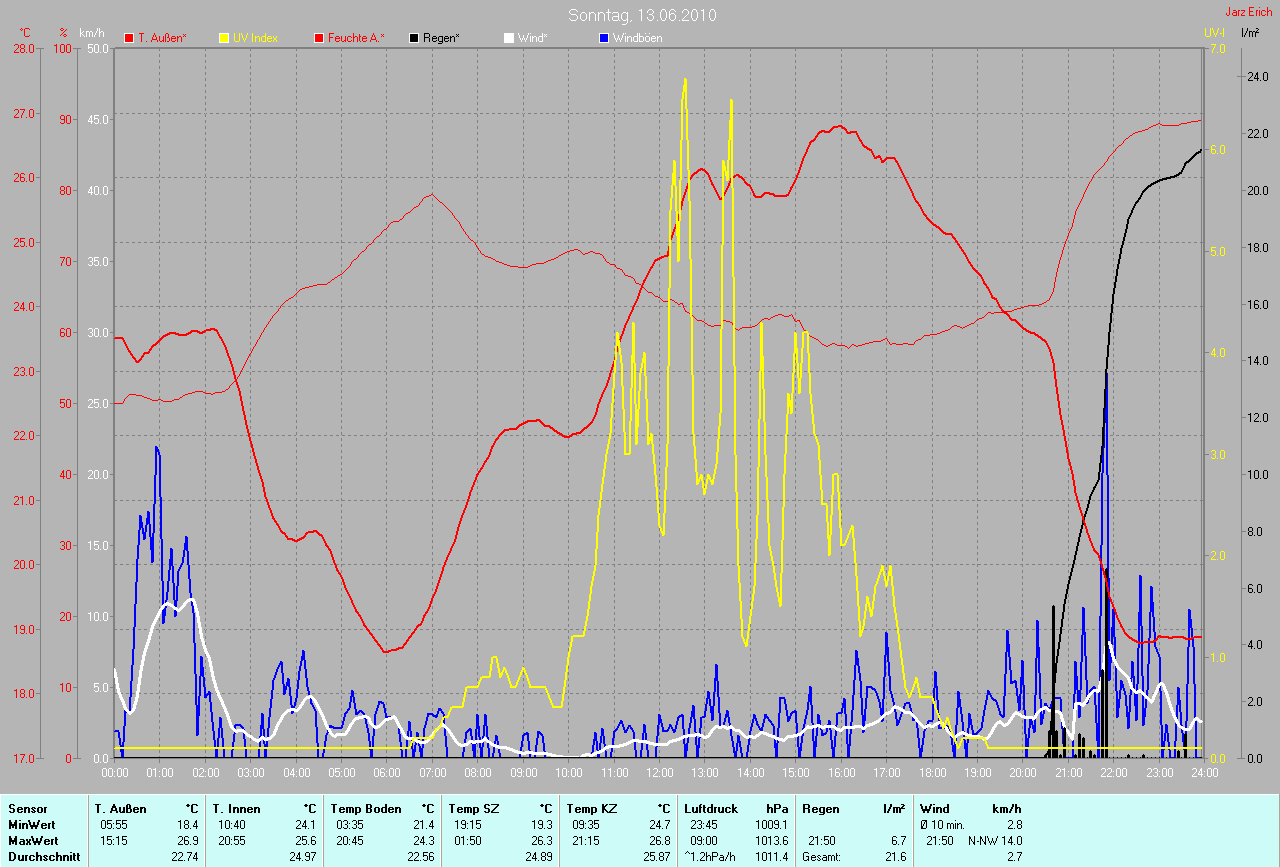Click the 'Ø 10 min.' wind label

(x=943, y=825)
